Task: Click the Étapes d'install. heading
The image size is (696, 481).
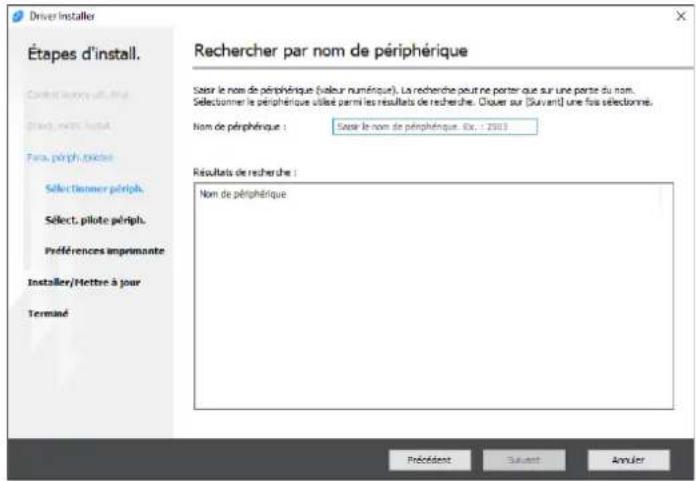Action: pyautogui.click(x=84, y=54)
